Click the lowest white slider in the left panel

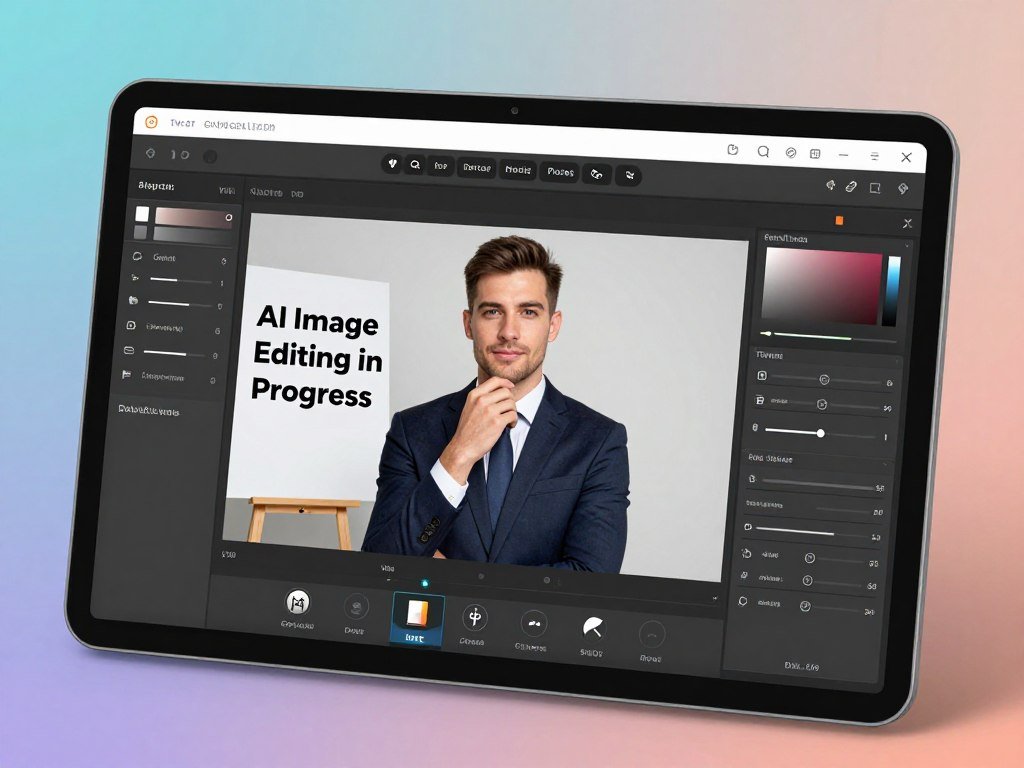[x=174, y=353]
